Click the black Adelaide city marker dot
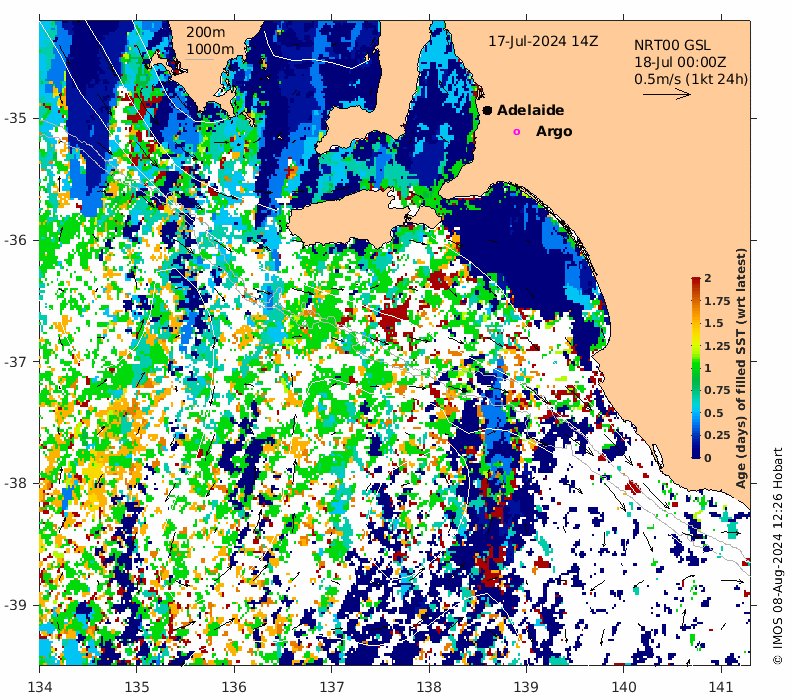Image resolution: width=792 pixels, height=700 pixels. click(x=487, y=110)
